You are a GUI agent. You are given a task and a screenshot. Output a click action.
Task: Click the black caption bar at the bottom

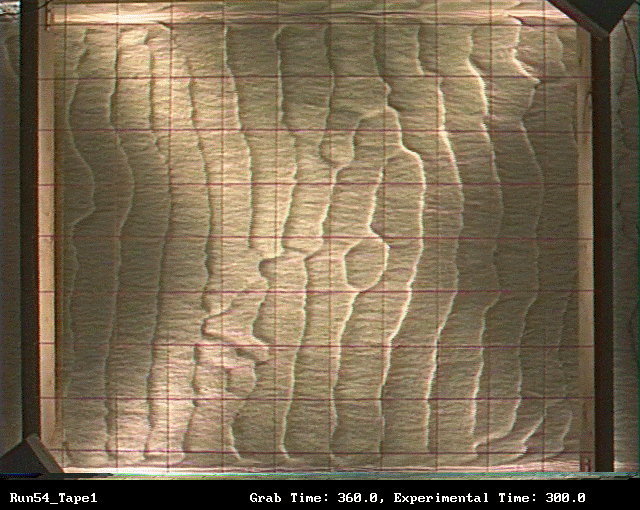(320, 497)
